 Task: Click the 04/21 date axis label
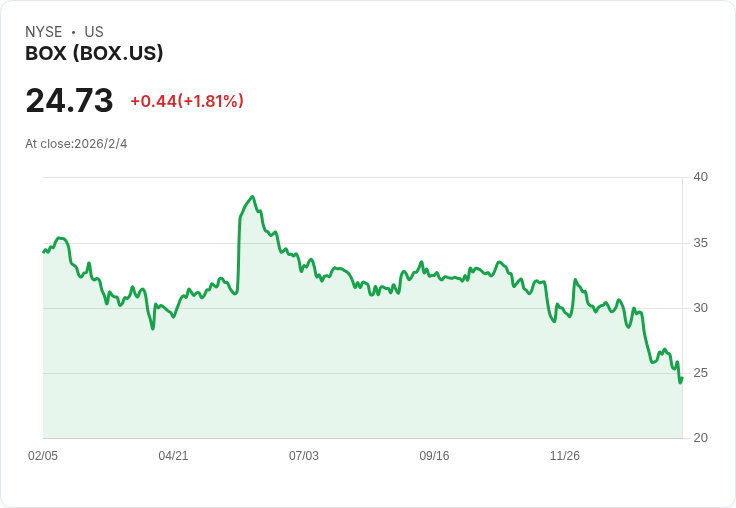[173, 455]
